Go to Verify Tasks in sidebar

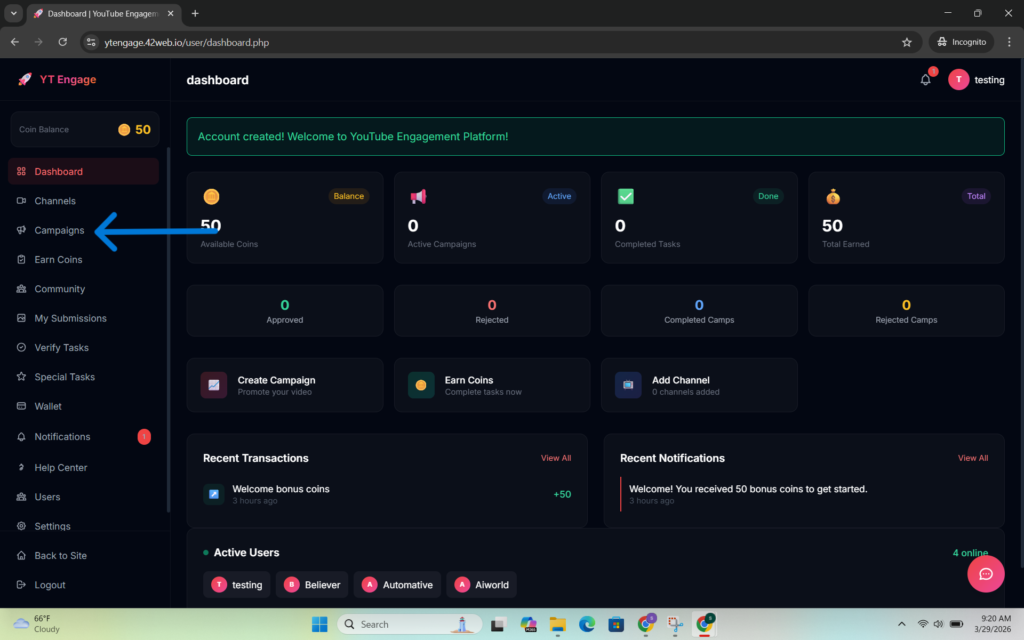tap(61, 348)
